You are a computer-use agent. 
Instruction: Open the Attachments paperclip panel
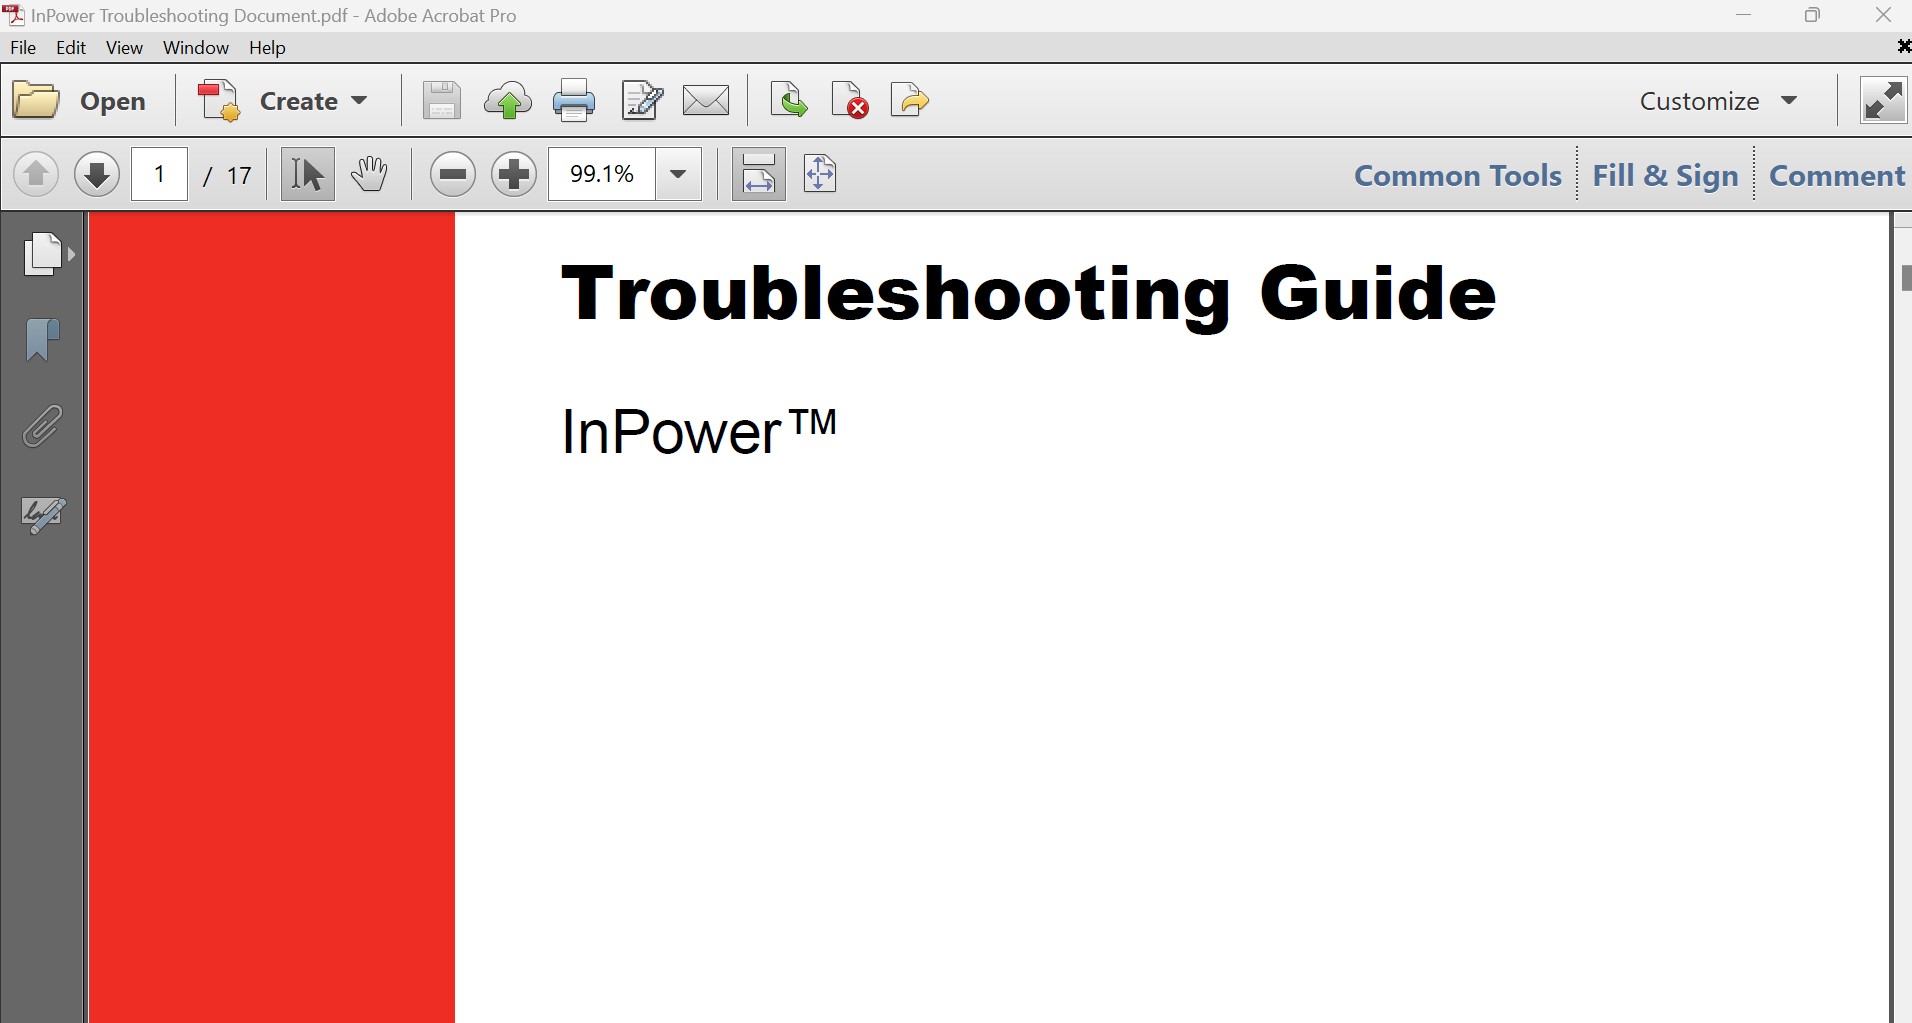tap(42, 427)
